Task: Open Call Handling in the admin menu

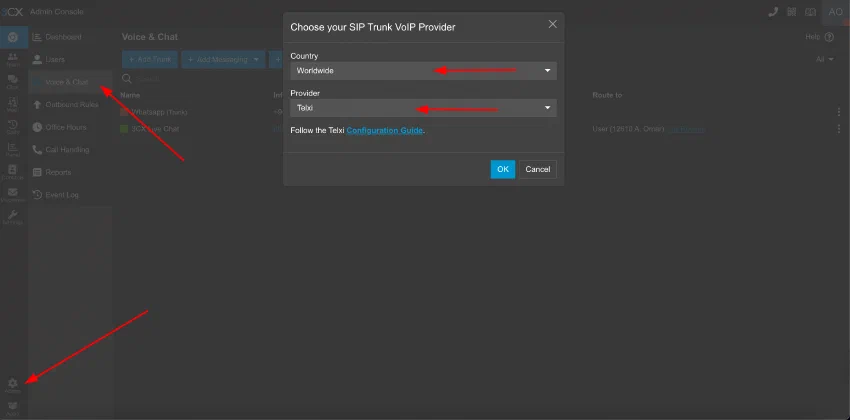Action: 70,150
